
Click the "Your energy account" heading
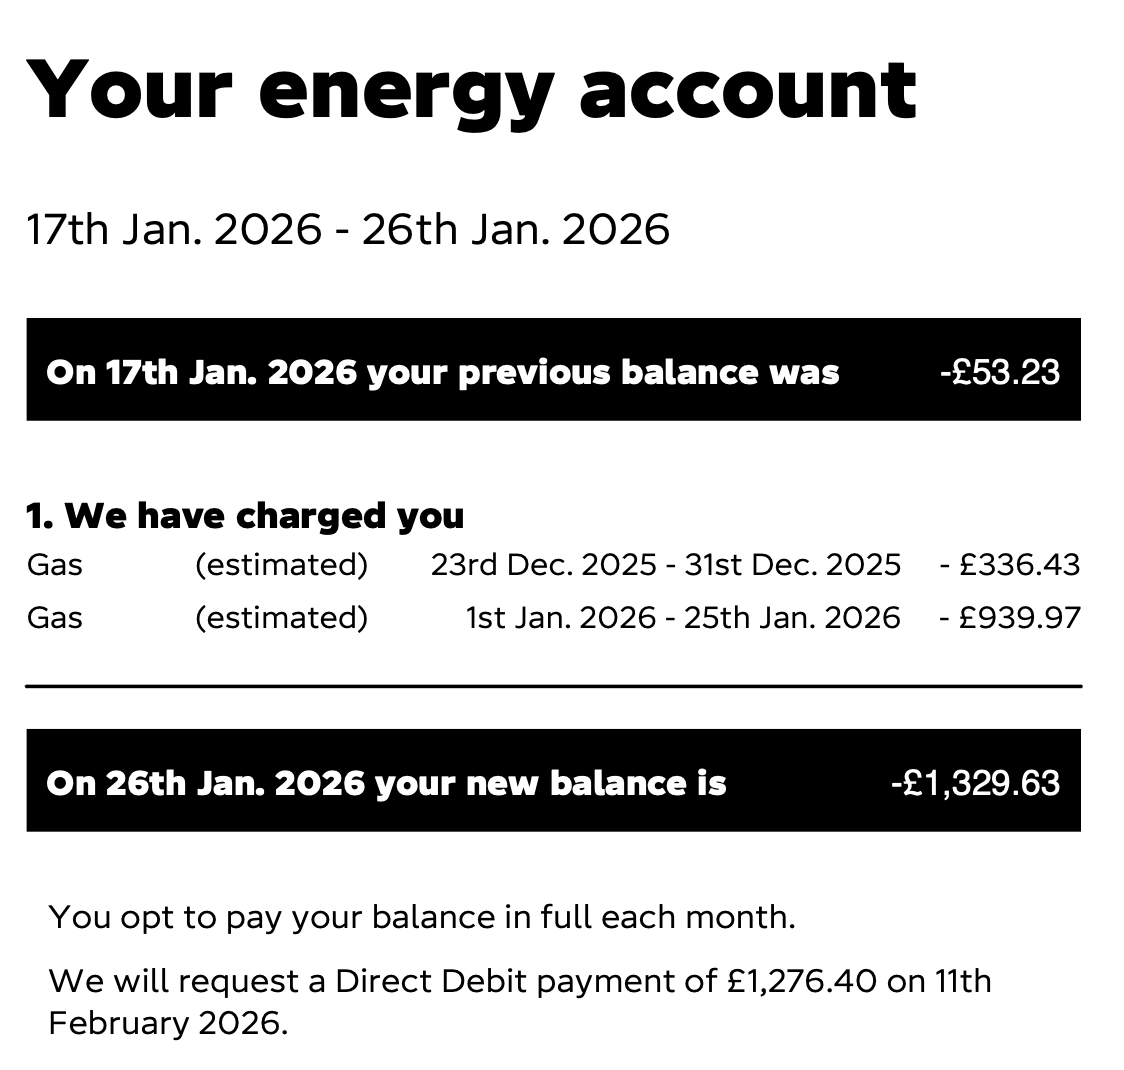[x=471, y=90]
